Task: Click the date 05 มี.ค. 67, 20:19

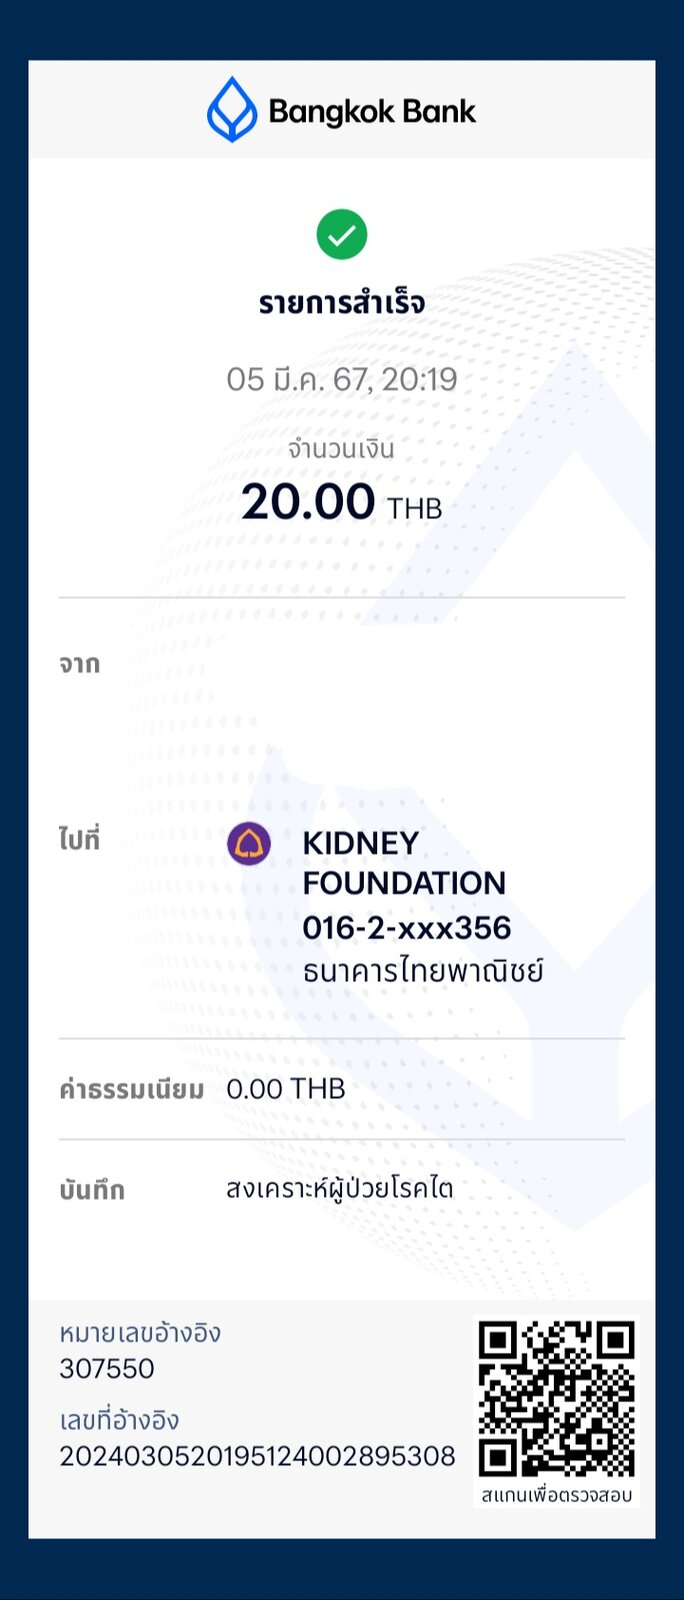Action: pos(342,379)
